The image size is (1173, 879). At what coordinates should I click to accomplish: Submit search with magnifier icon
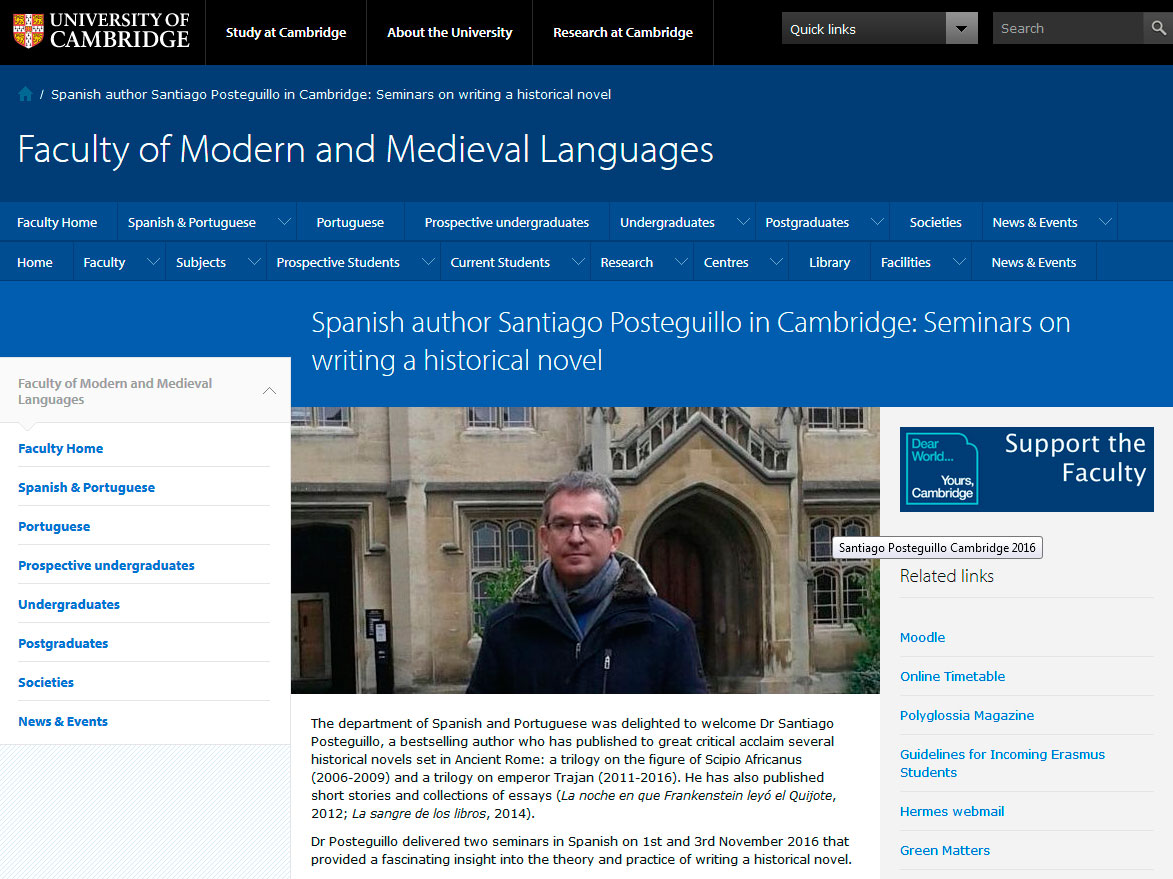pyautogui.click(x=1158, y=28)
